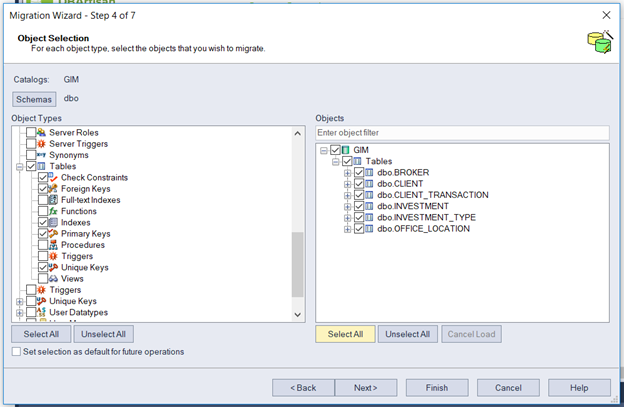The height and width of the screenshot is (407, 624).
Task: Click the Object Types scrollbar thumb
Action: click(x=297, y=264)
